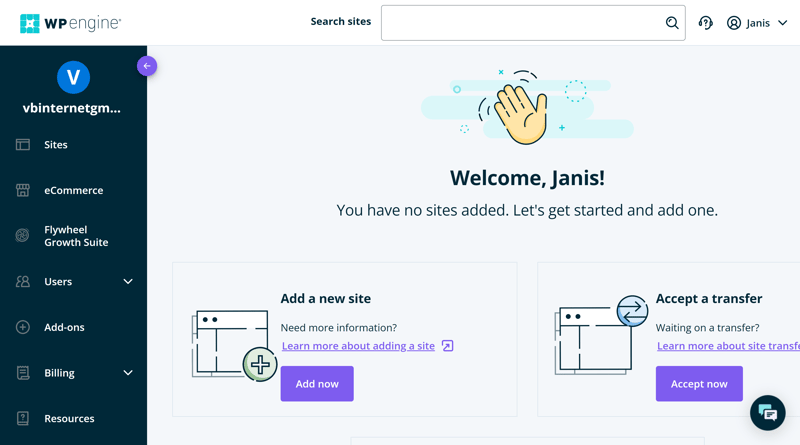Open the Janis user account dropdown
Image resolution: width=800 pixels, height=445 pixels.
pyautogui.click(x=757, y=23)
